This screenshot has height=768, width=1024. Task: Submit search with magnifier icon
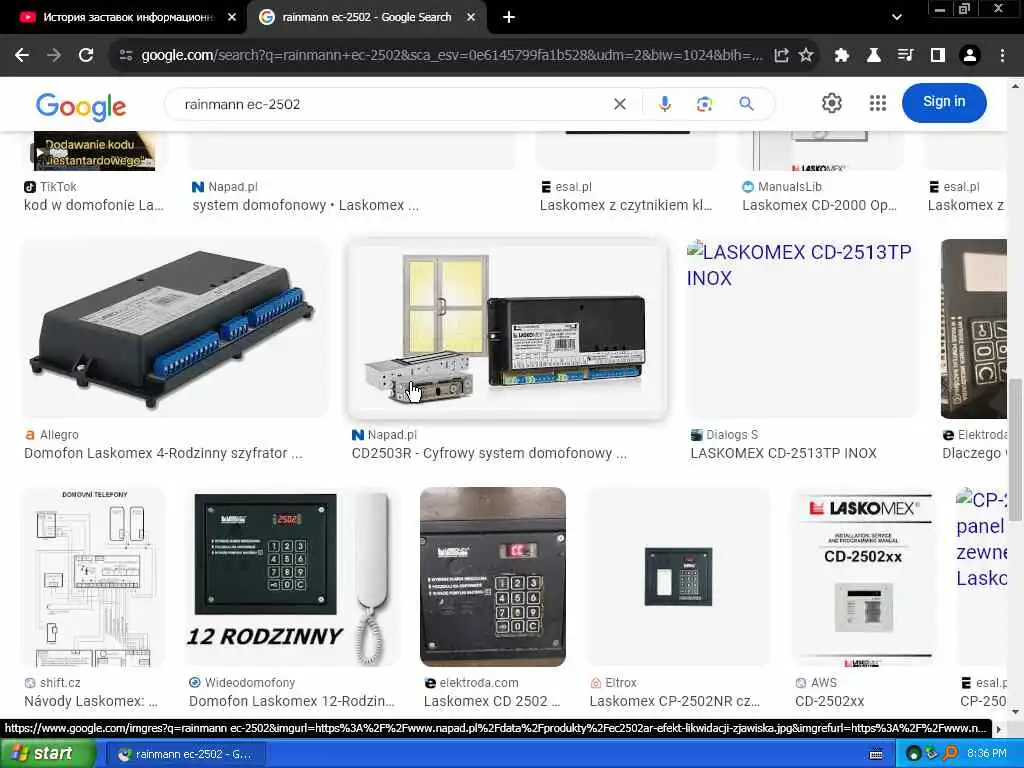(746, 104)
